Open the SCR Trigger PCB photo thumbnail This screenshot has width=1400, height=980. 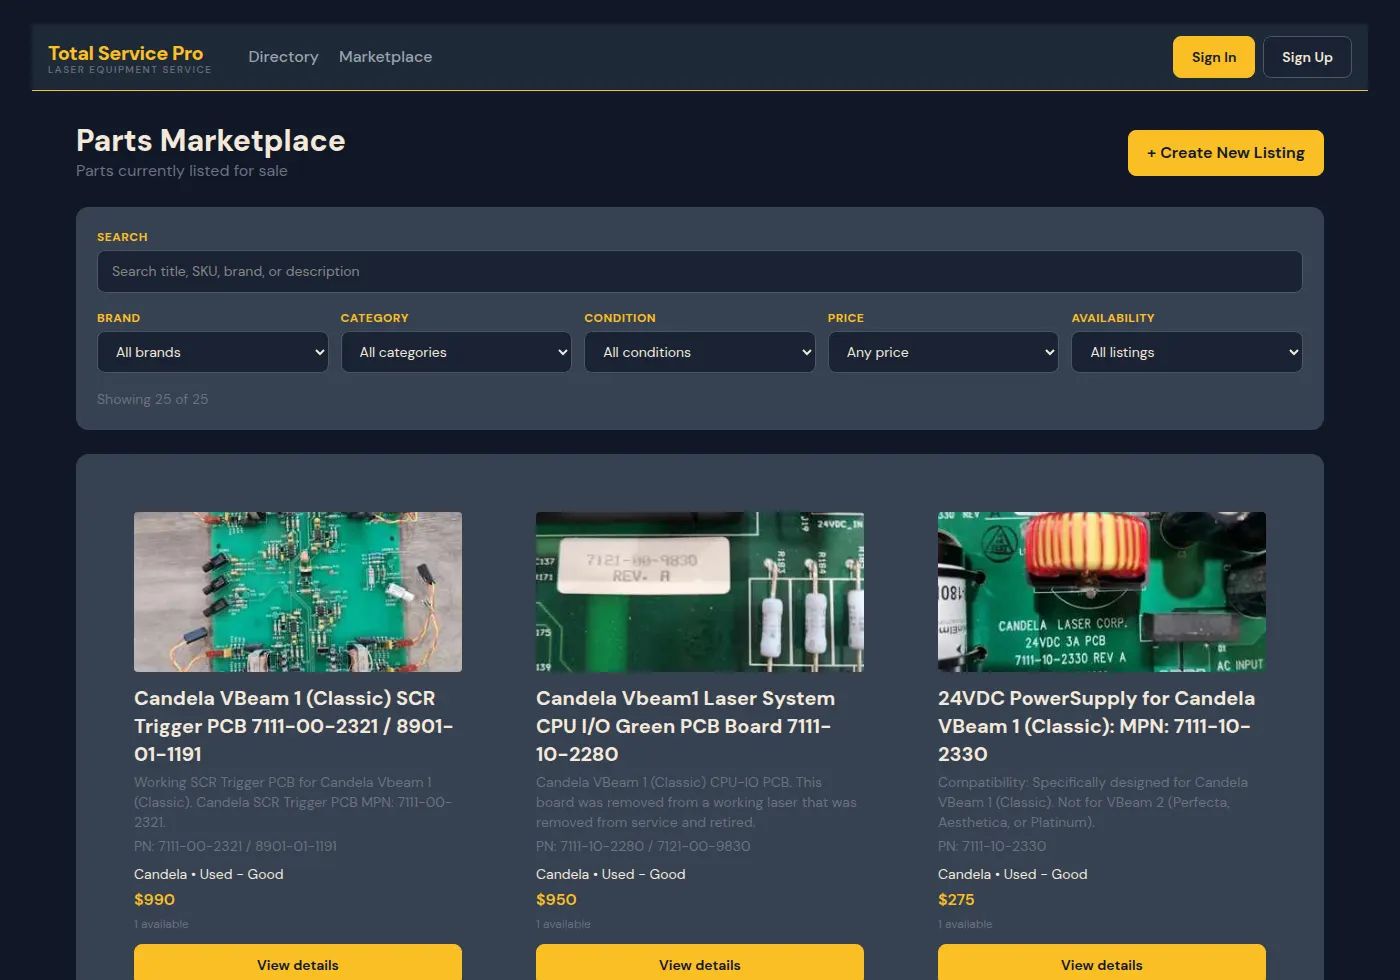(x=298, y=592)
